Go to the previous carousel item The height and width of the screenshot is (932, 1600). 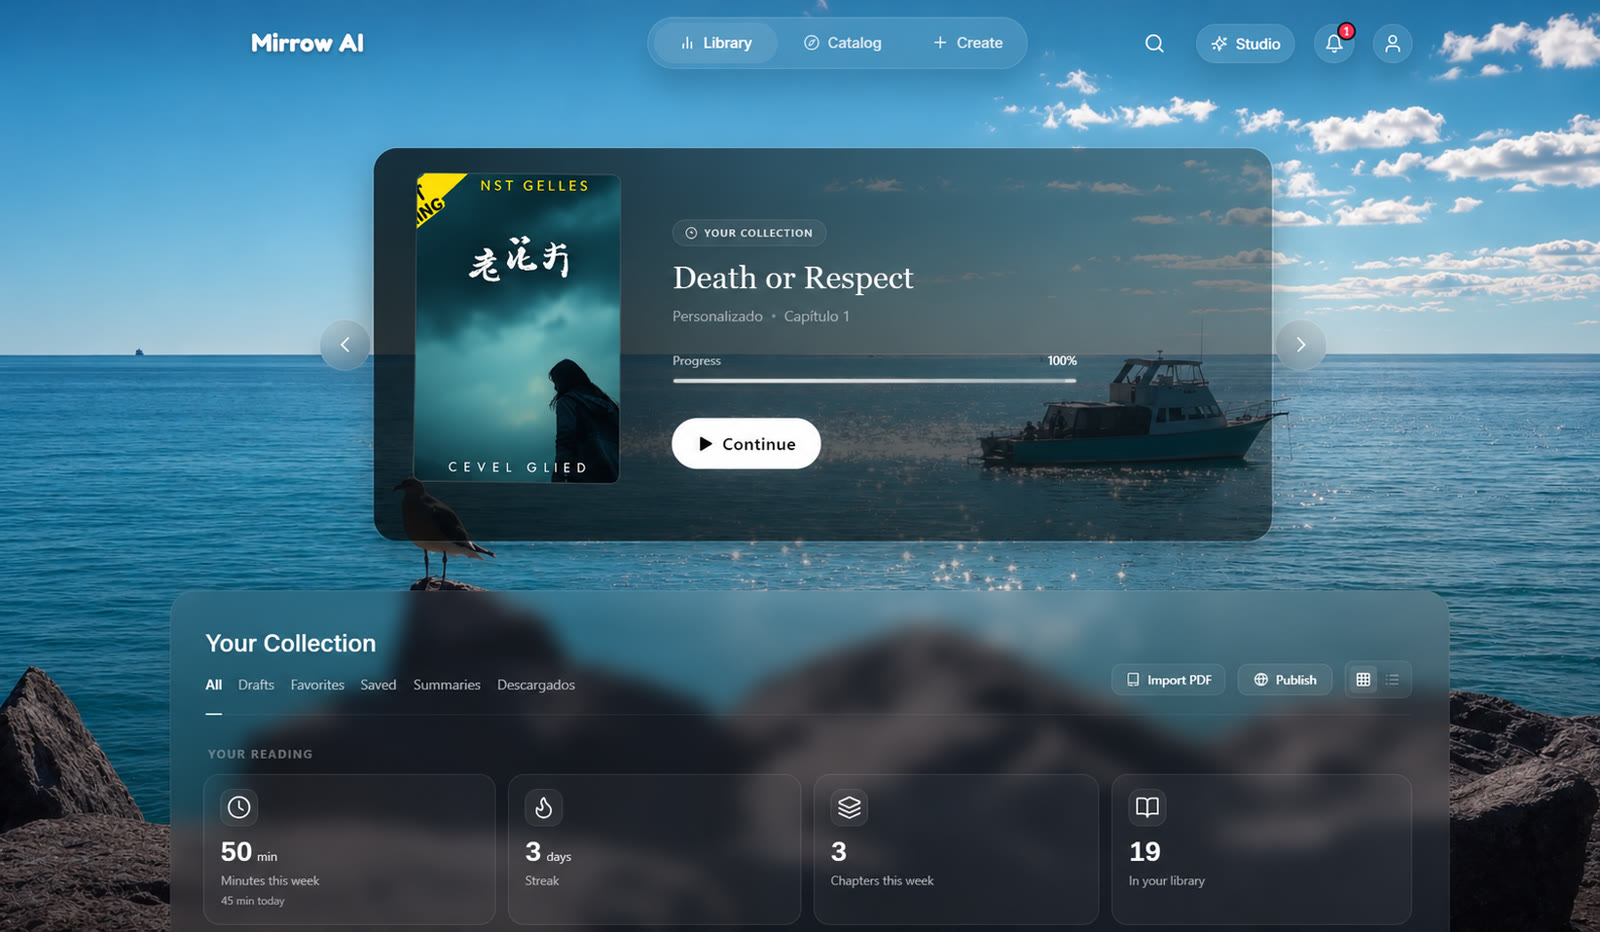(345, 345)
